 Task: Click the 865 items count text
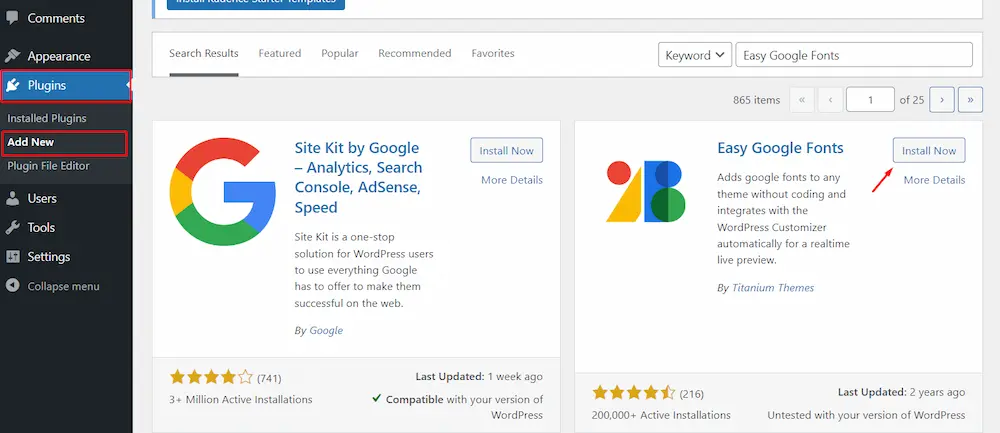pyautogui.click(x=756, y=99)
